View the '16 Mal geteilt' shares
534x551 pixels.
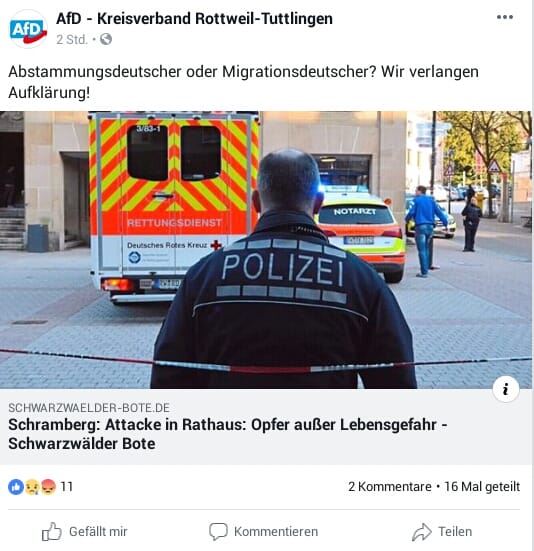[482, 487]
